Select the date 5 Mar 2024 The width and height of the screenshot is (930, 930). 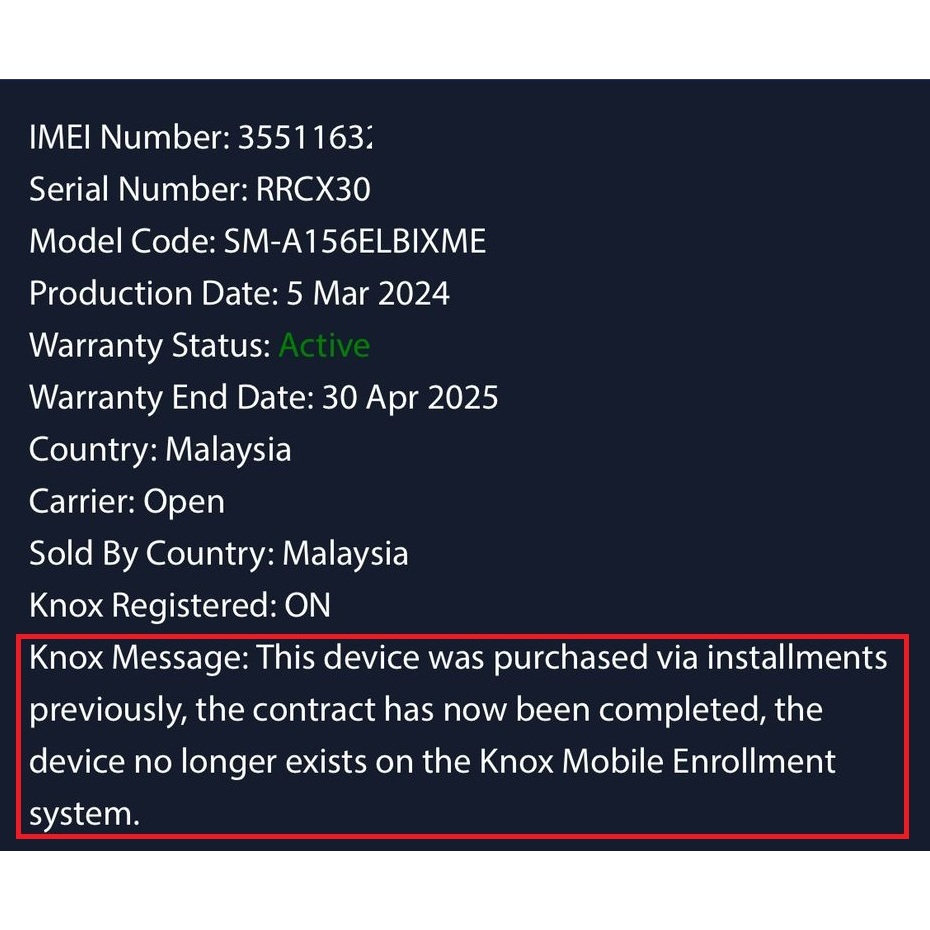[367, 293]
